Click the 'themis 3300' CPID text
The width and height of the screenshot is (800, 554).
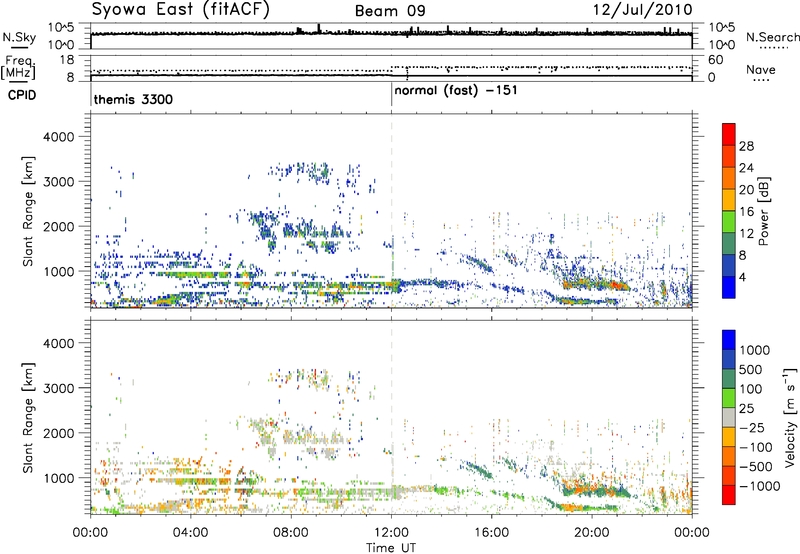point(133,99)
